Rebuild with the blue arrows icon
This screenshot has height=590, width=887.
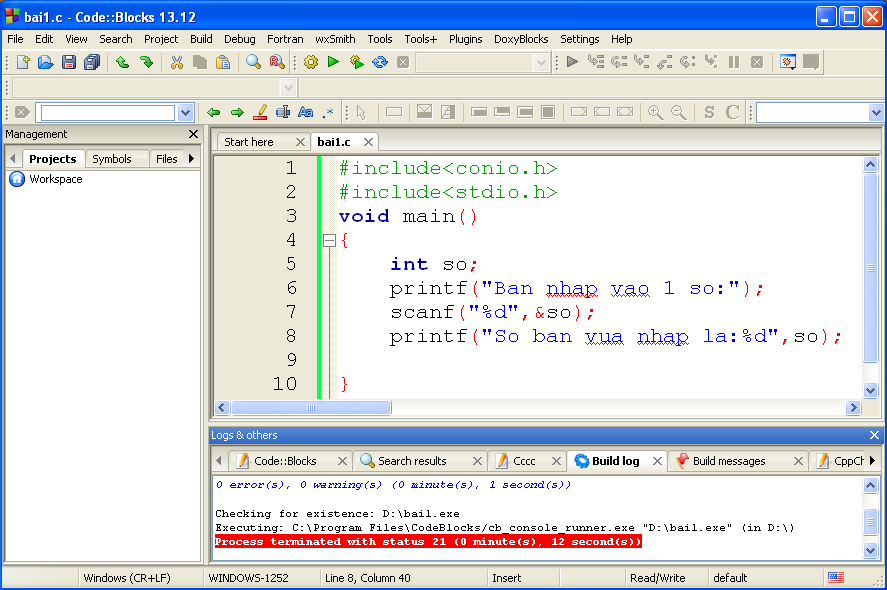tap(380, 62)
